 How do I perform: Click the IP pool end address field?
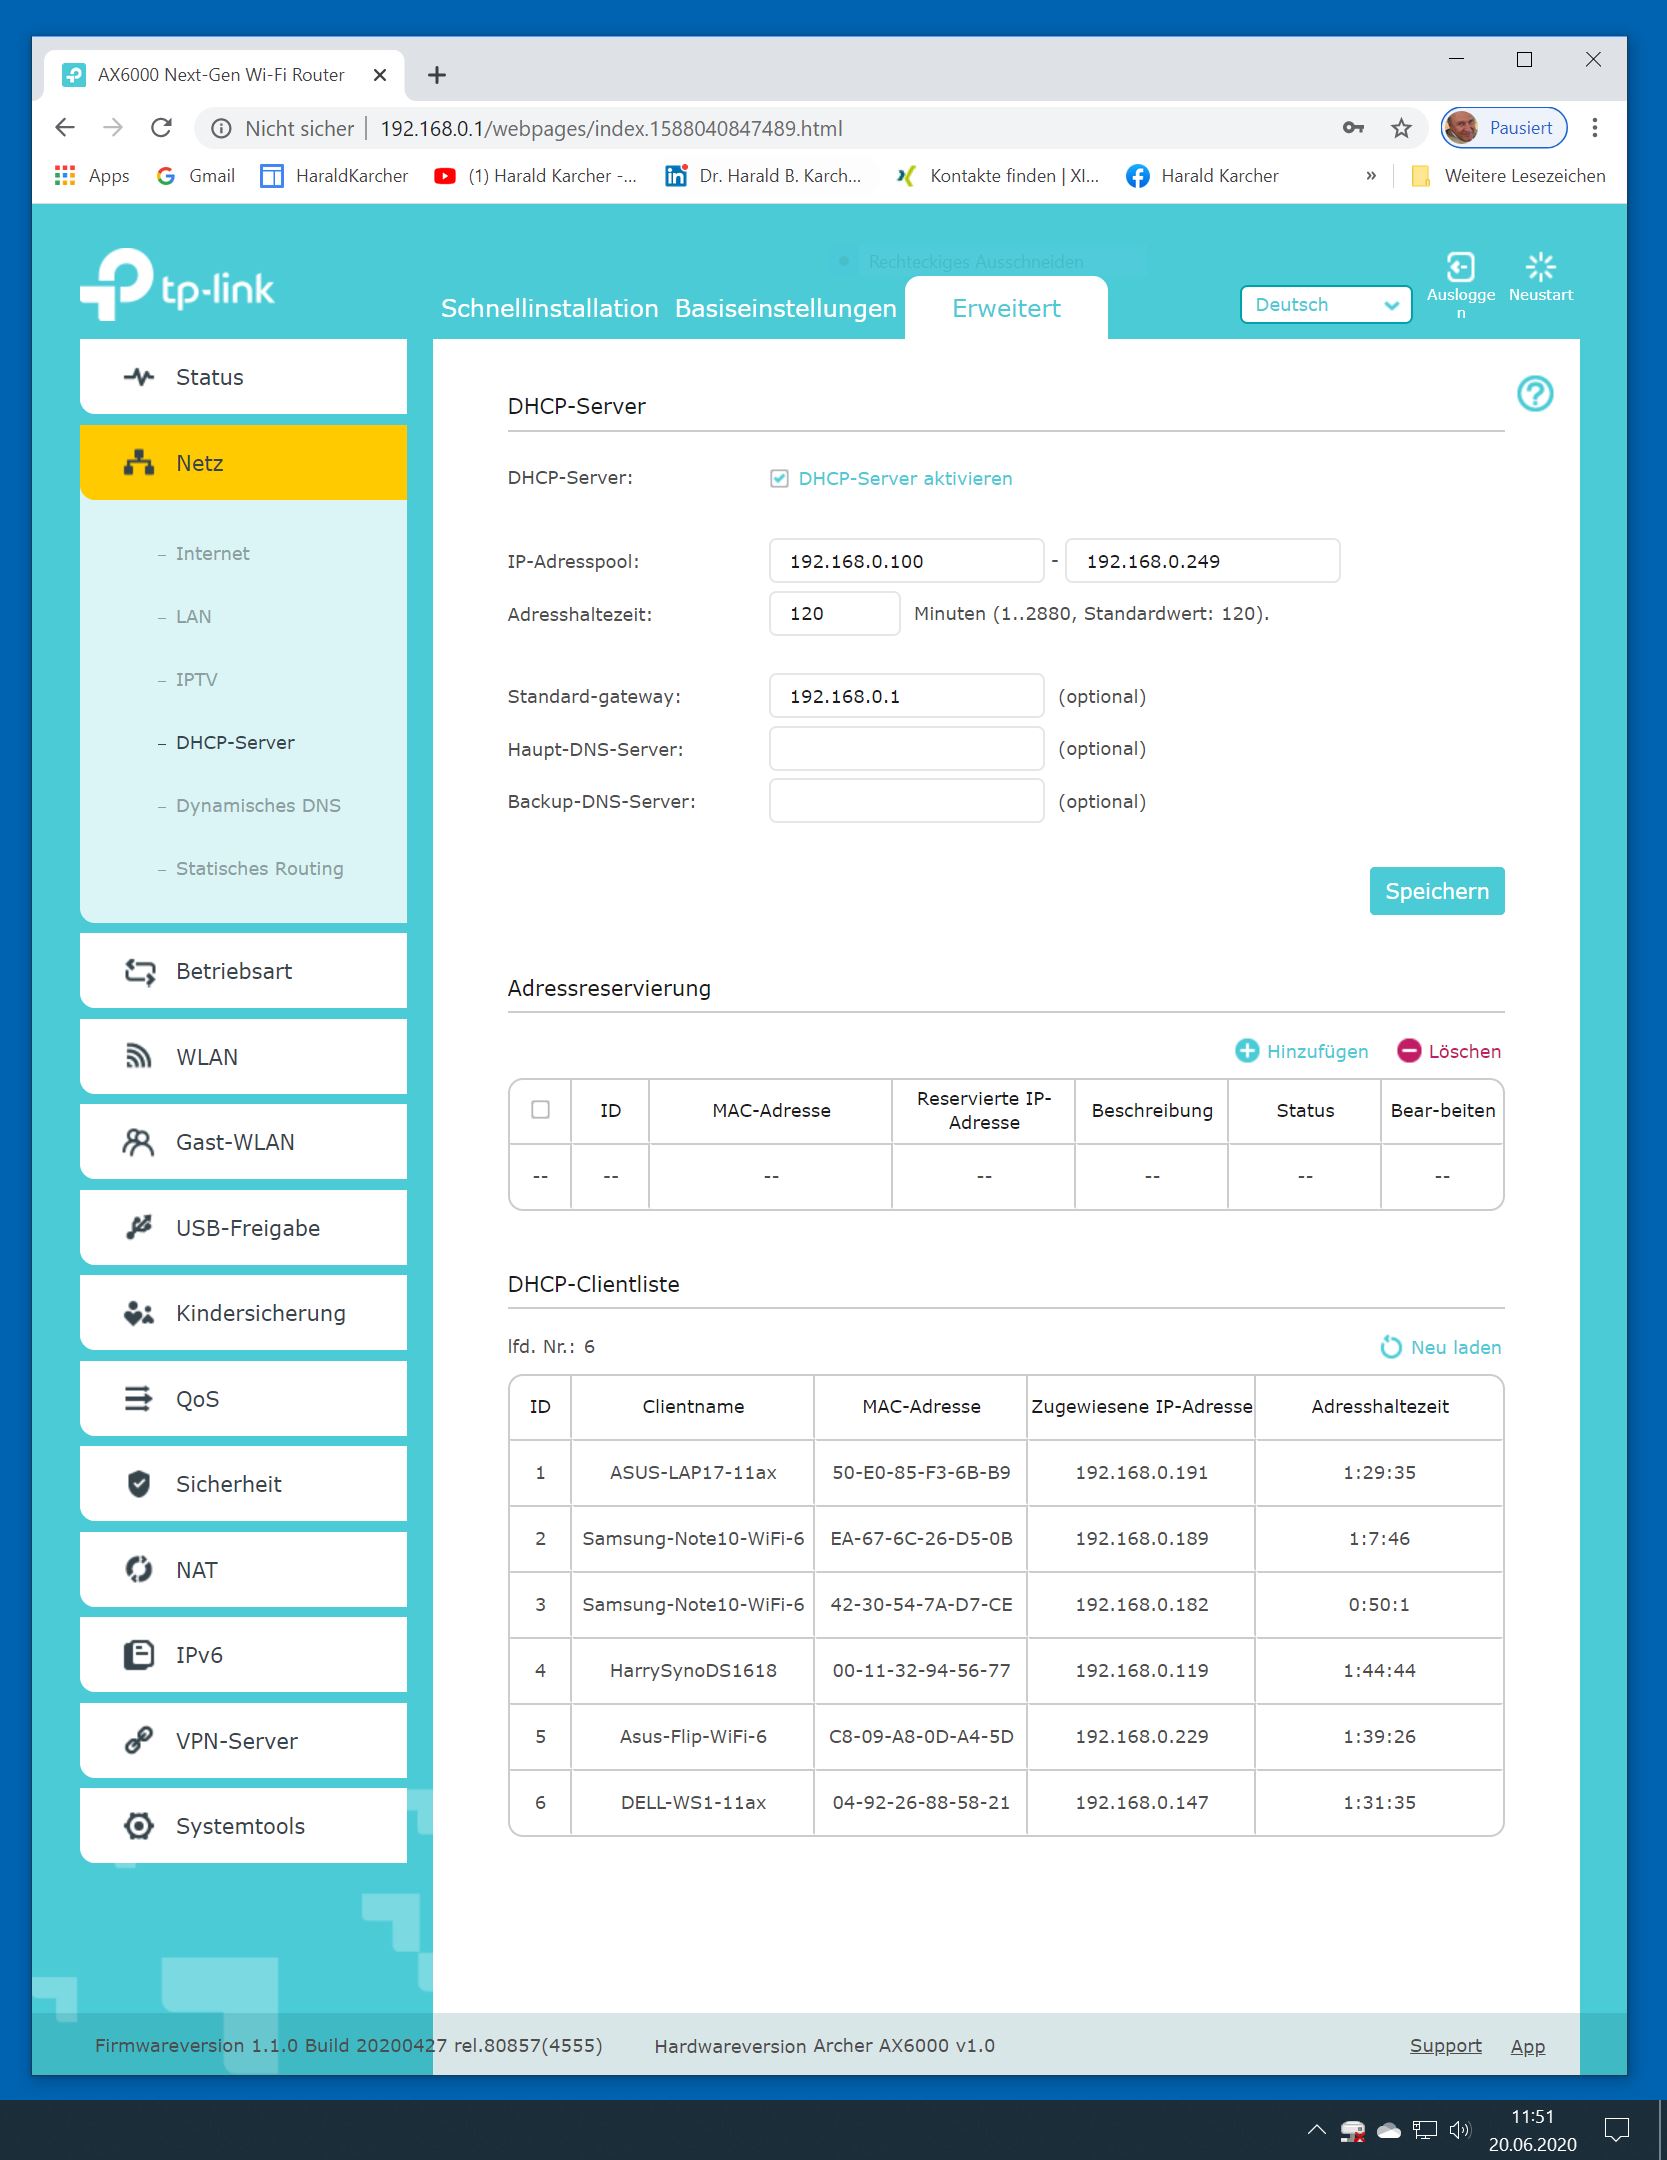[1202, 561]
